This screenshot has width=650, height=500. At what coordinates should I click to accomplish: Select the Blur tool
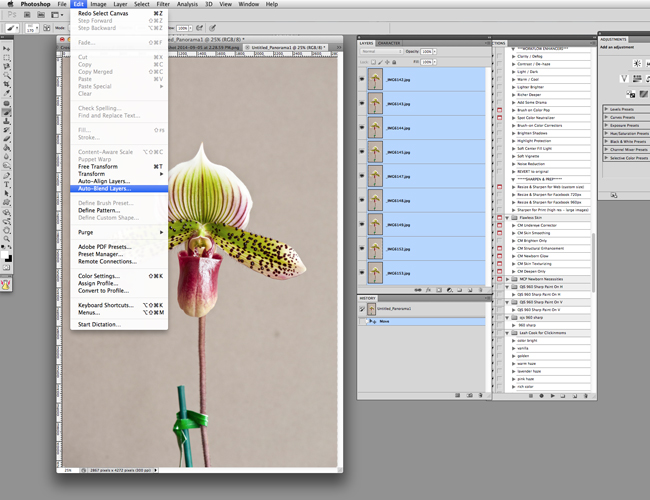tap(7, 157)
